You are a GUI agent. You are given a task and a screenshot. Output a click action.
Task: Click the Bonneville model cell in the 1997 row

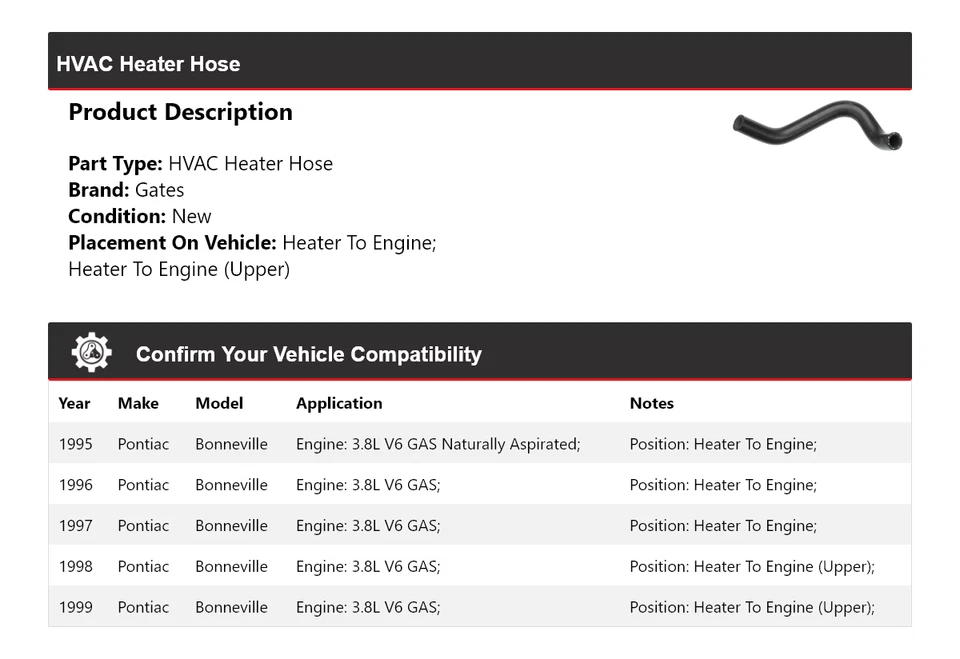[231, 526]
